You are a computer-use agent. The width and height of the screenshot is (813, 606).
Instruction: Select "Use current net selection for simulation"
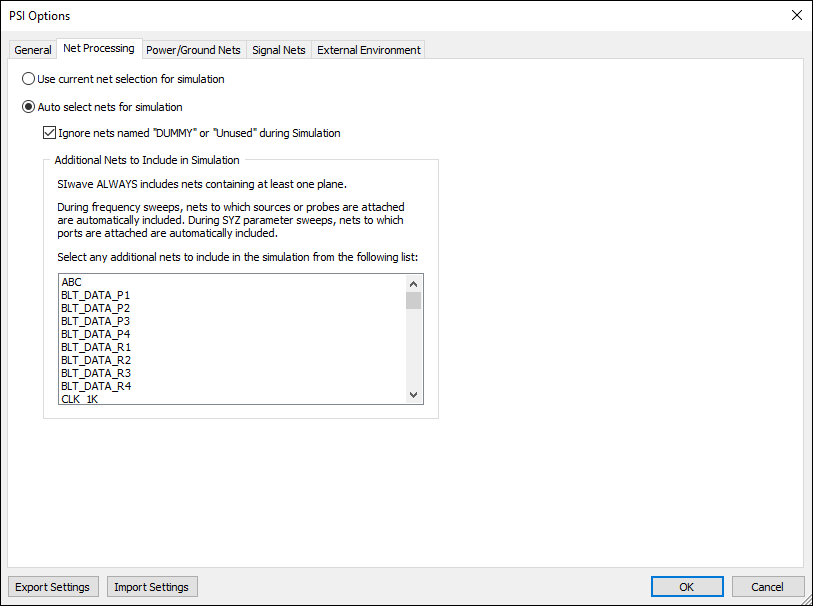coord(28,79)
